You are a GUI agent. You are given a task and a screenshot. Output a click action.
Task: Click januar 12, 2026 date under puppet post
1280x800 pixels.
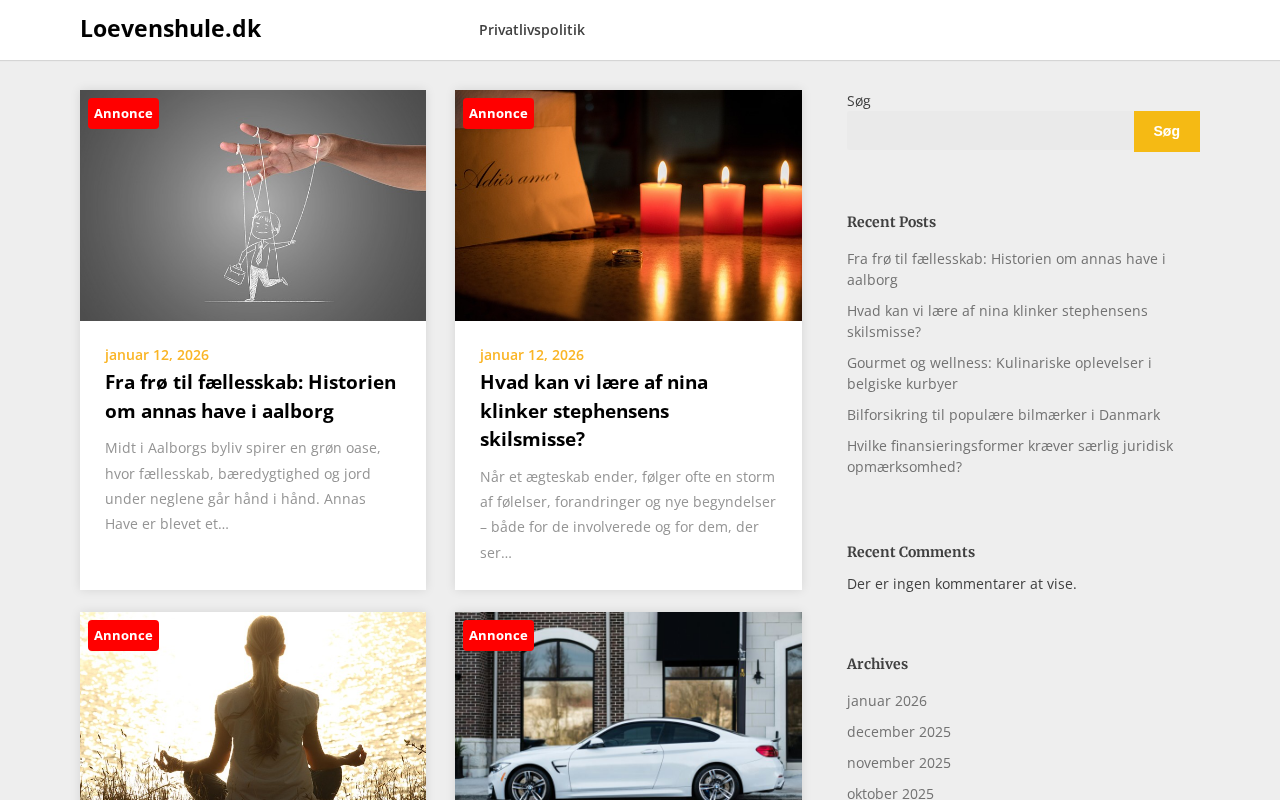(157, 354)
